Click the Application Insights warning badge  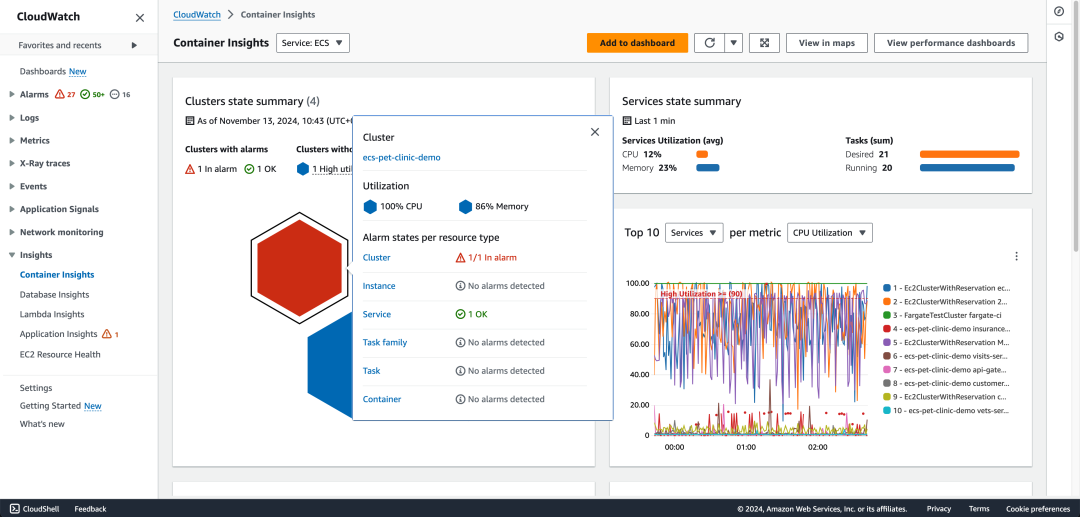110,335
